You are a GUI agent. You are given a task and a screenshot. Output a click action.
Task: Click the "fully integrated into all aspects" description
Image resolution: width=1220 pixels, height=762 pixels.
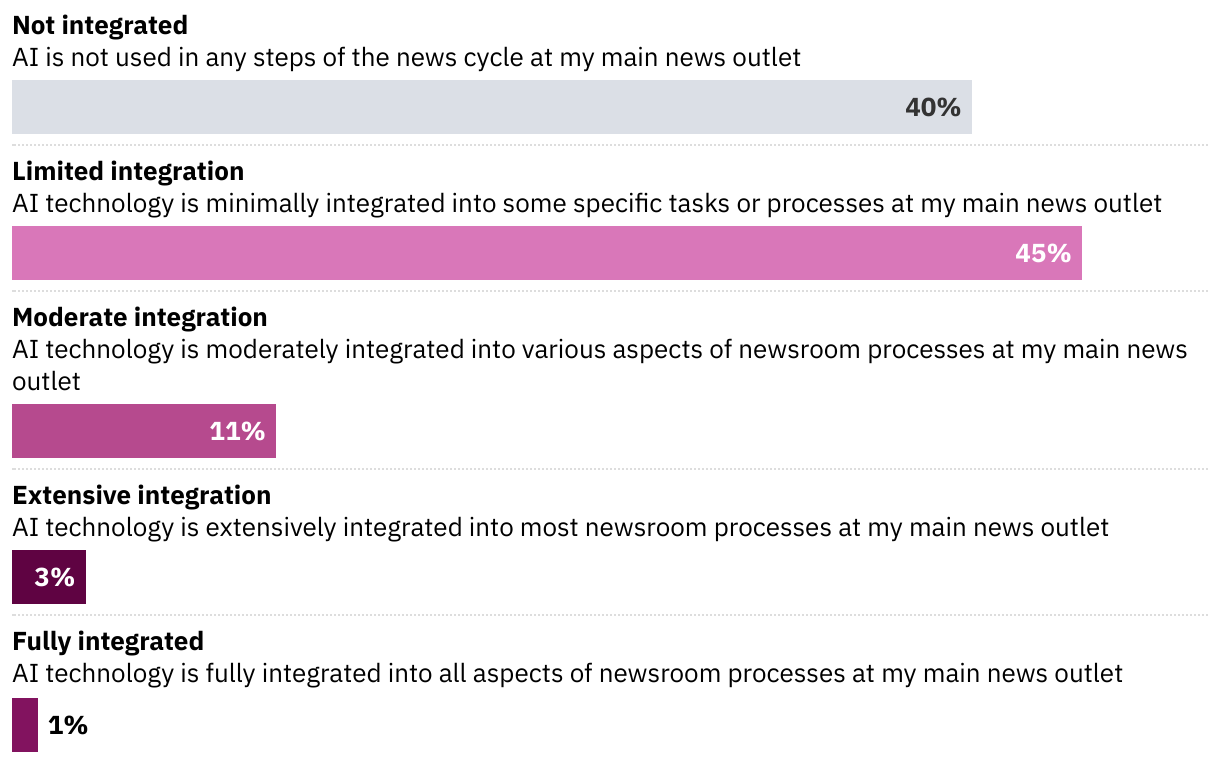(567, 673)
